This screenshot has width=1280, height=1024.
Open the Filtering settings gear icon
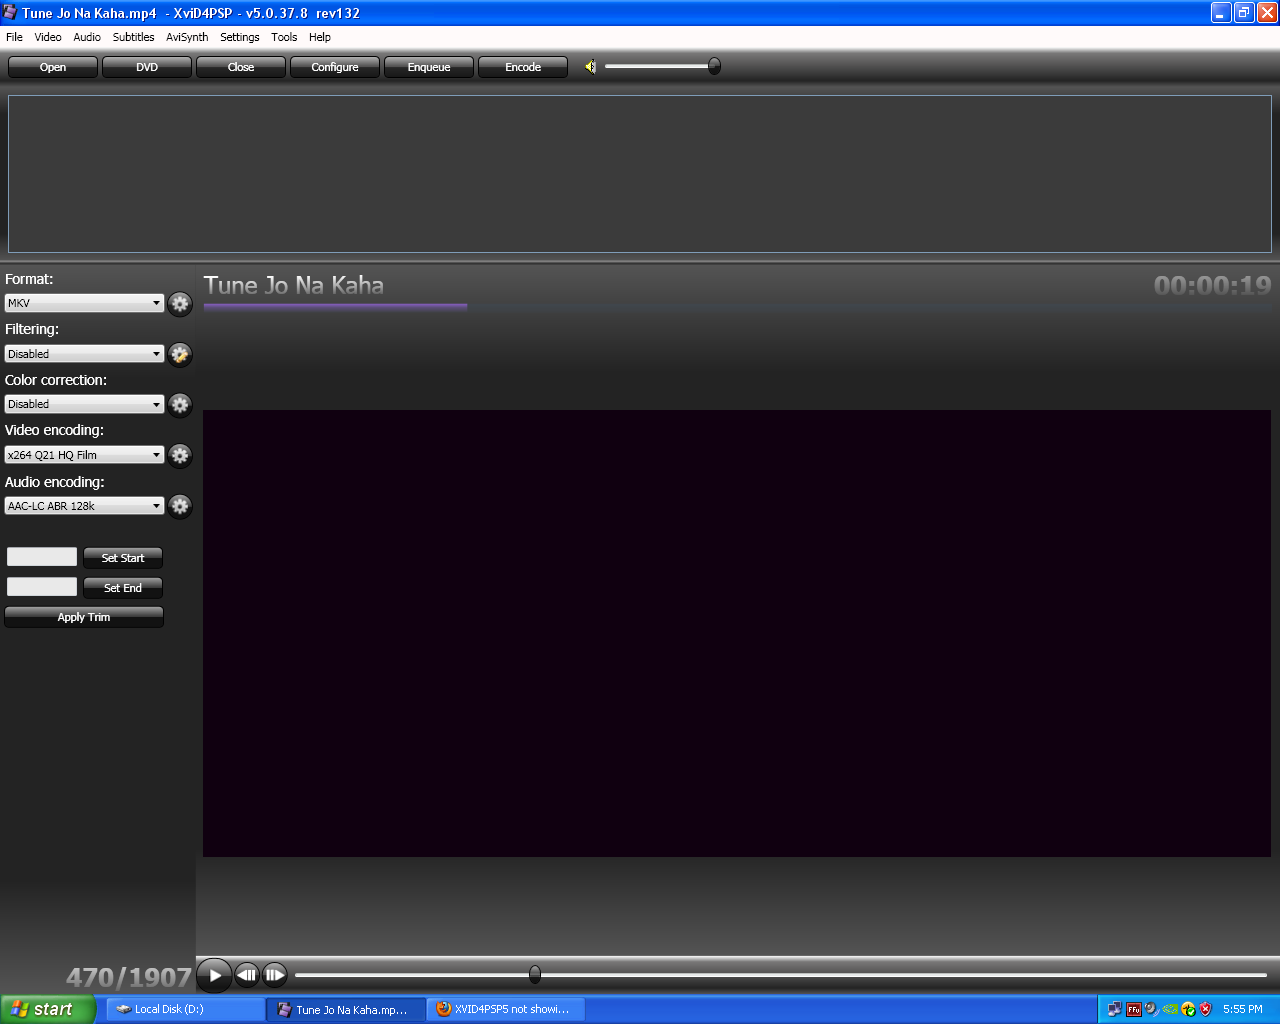coord(180,354)
